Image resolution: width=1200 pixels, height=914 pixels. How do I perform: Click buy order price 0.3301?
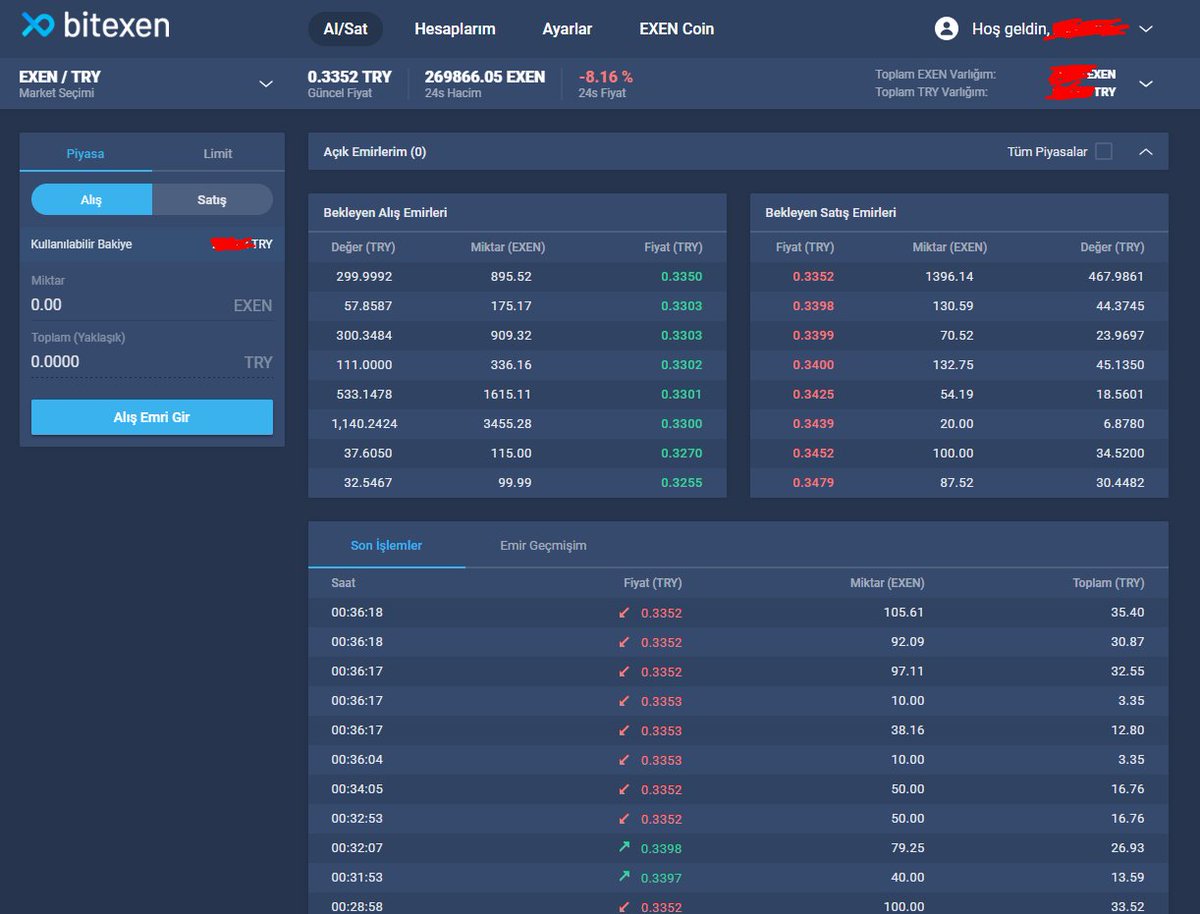681,394
